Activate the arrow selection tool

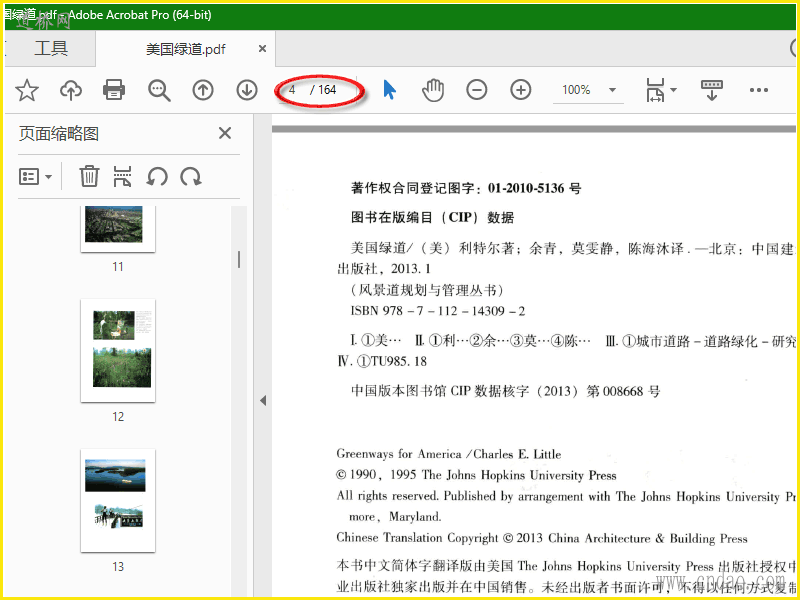click(390, 90)
